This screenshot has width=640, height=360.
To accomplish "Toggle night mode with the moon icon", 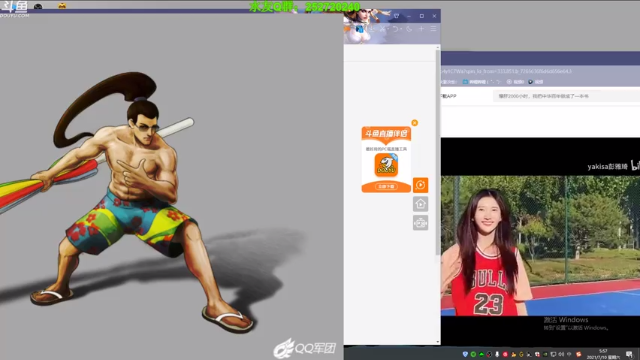I will point(409,29).
